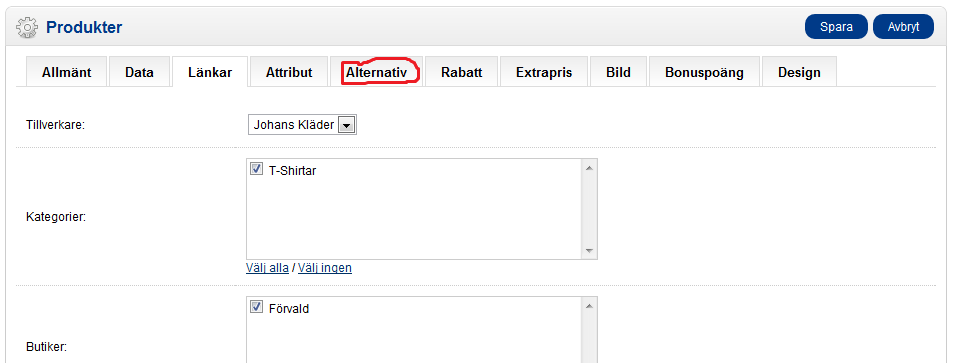
Task: Open the Rabatt tab
Action: pos(462,72)
